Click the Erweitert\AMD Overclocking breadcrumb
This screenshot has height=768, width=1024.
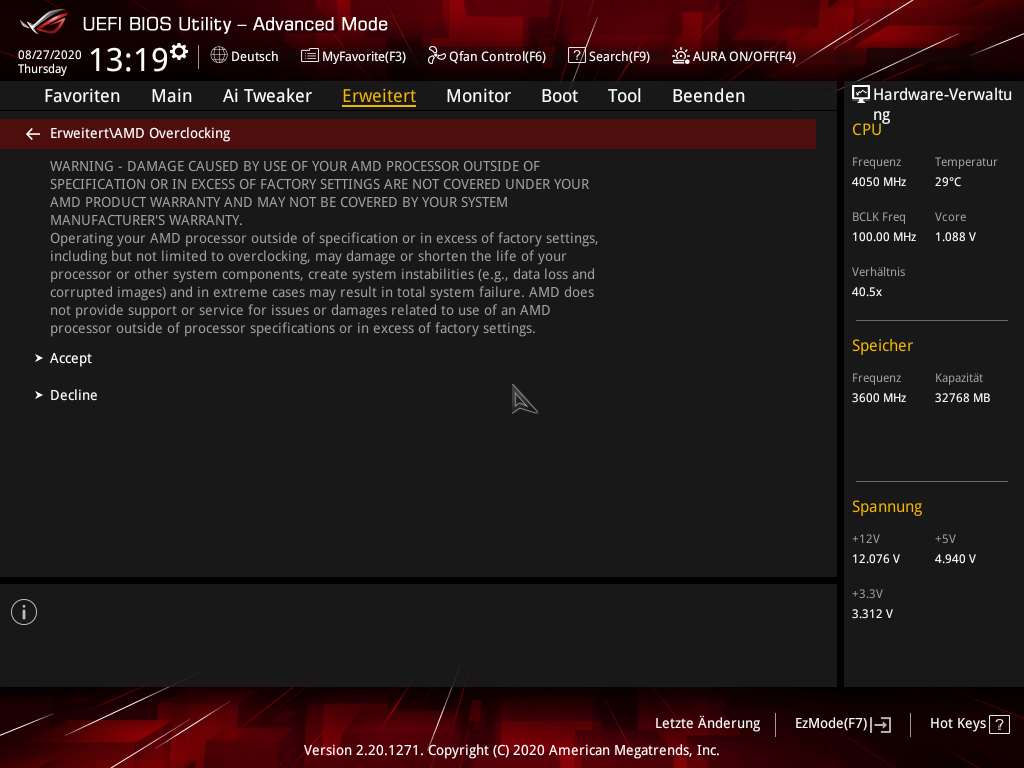click(140, 133)
